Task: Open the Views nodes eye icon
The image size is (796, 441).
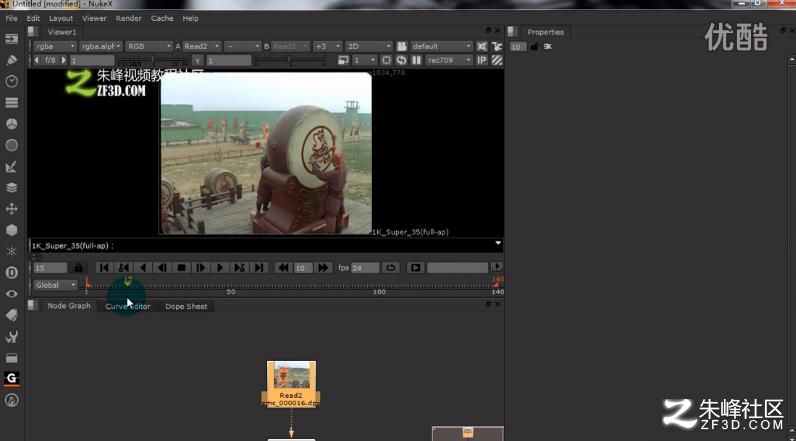Action: coord(11,294)
